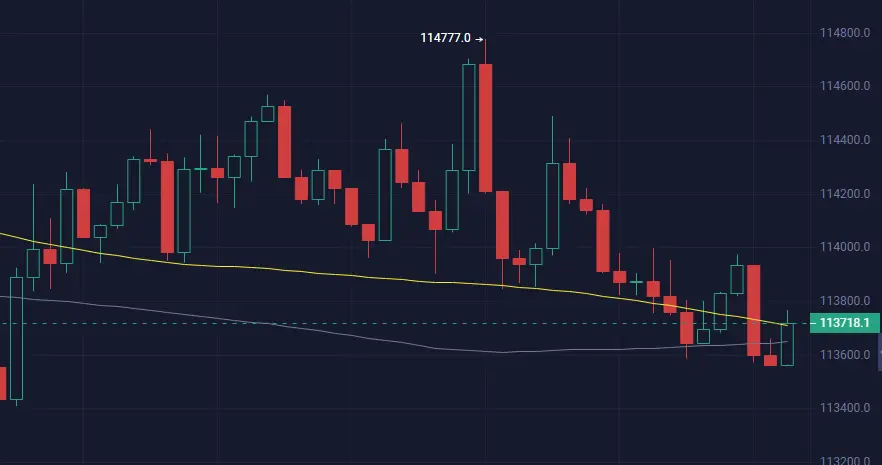
Task: Click the 114200.0 price axis label
Action: (x=845, y=194)
